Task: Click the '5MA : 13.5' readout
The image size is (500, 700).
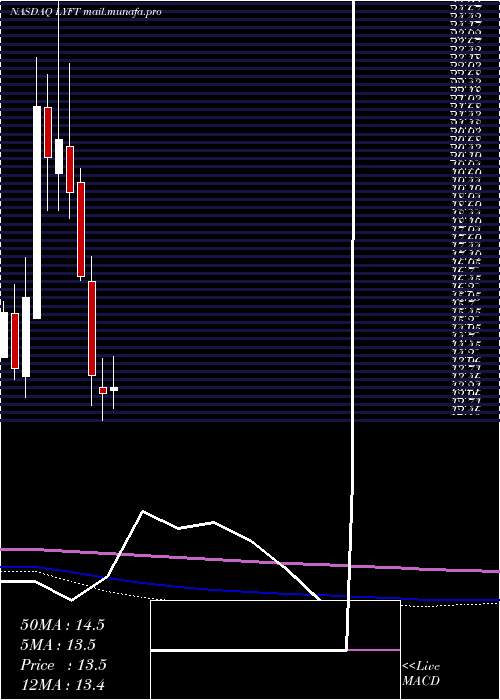Action: pyautogui.click(x=58, y=645)
